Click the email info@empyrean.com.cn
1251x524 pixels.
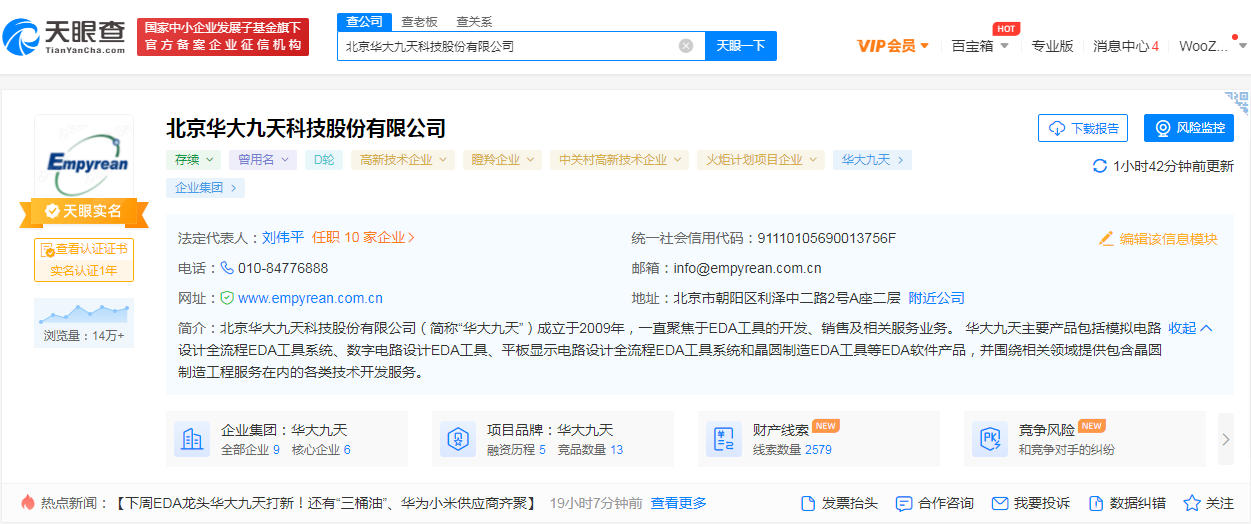[747, 268]
